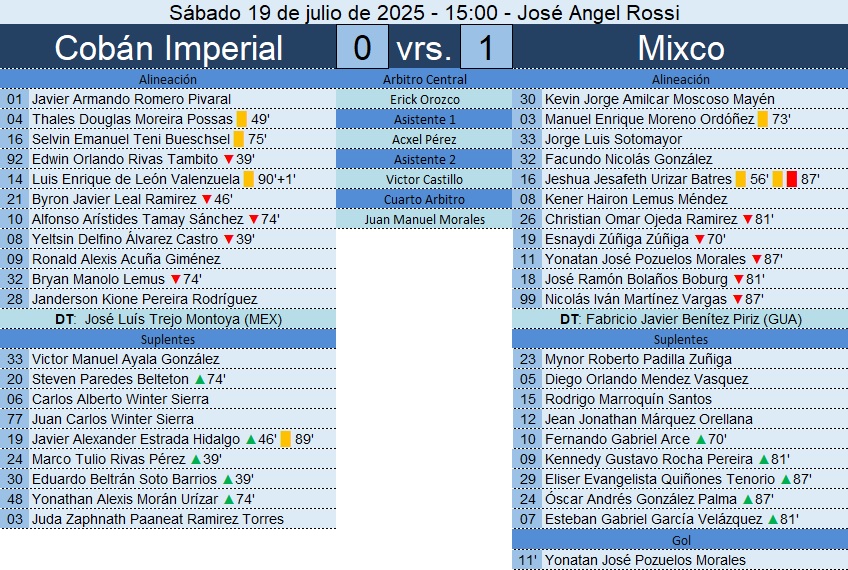Click the yellow card beside Javier Alexander Estrada Hidalgo

pyautogui.click(x=285, y=439)
